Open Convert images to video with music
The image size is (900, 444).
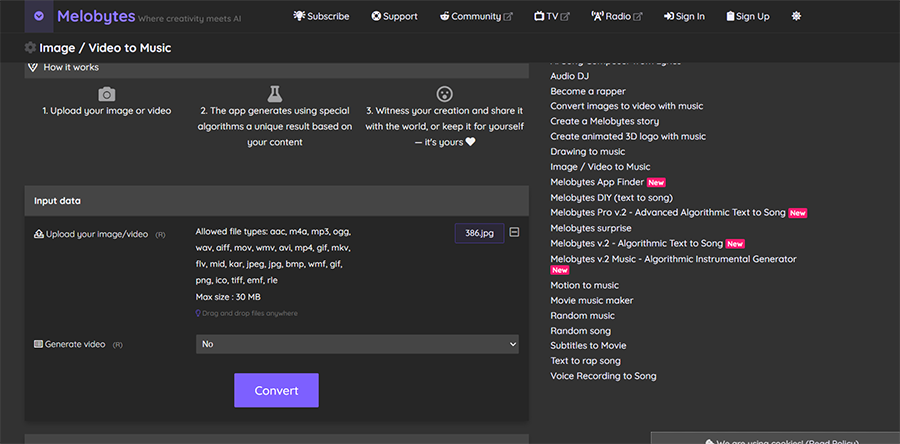(627, 106)
